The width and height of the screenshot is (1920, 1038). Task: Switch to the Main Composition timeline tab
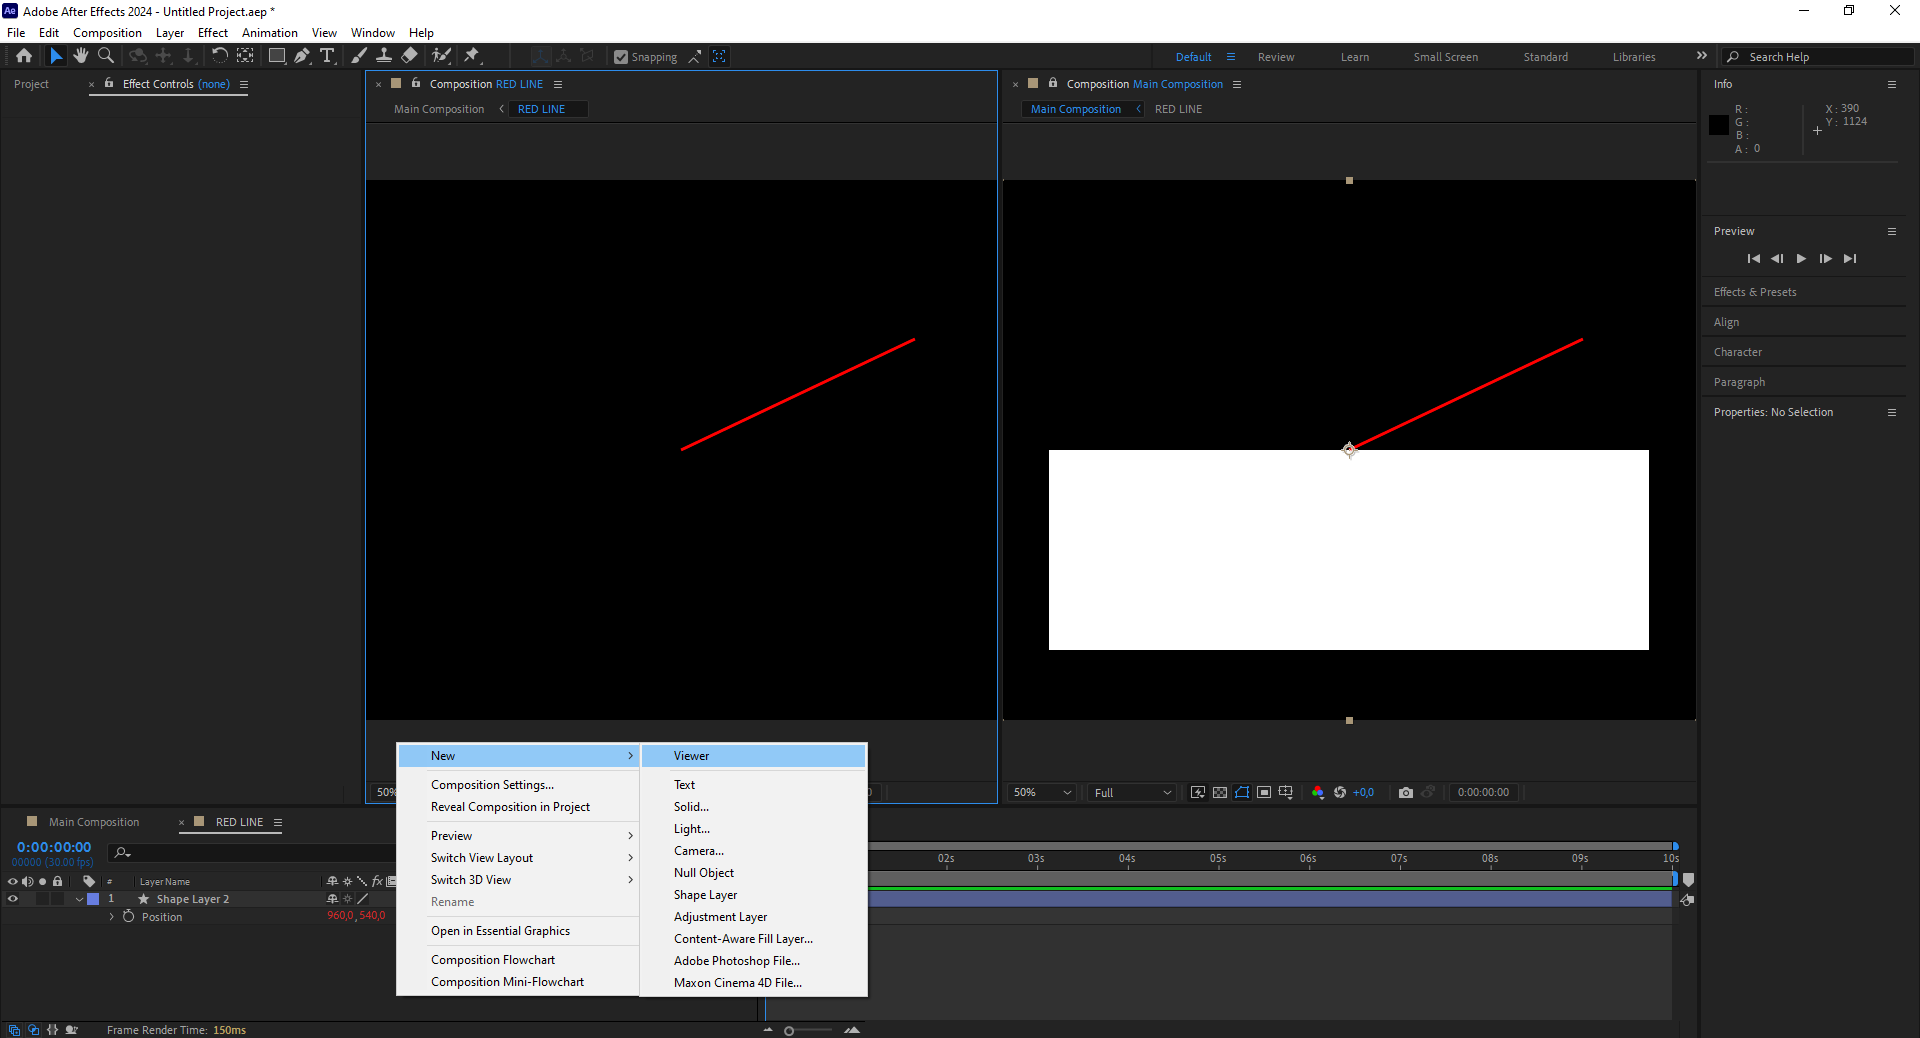pyautogui.click(x=93, y=821)
